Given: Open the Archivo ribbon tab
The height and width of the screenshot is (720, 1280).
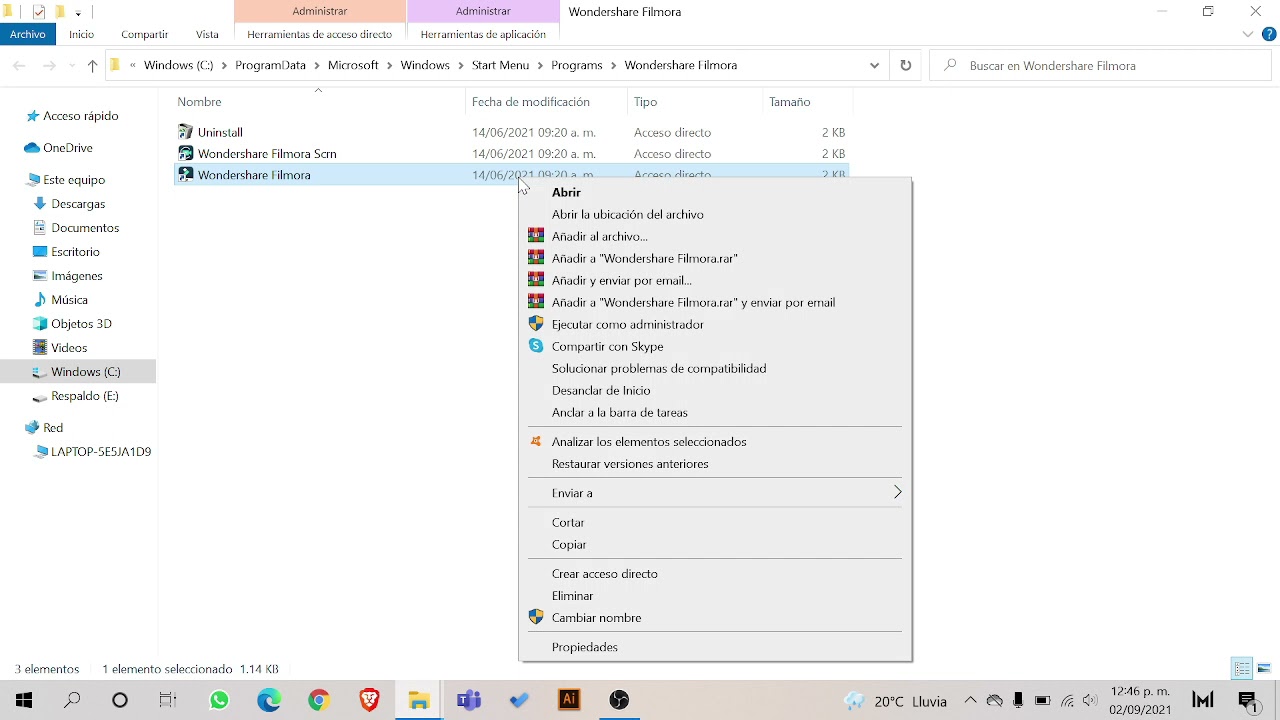Looking at the screenshot, I should pos(28,34).
